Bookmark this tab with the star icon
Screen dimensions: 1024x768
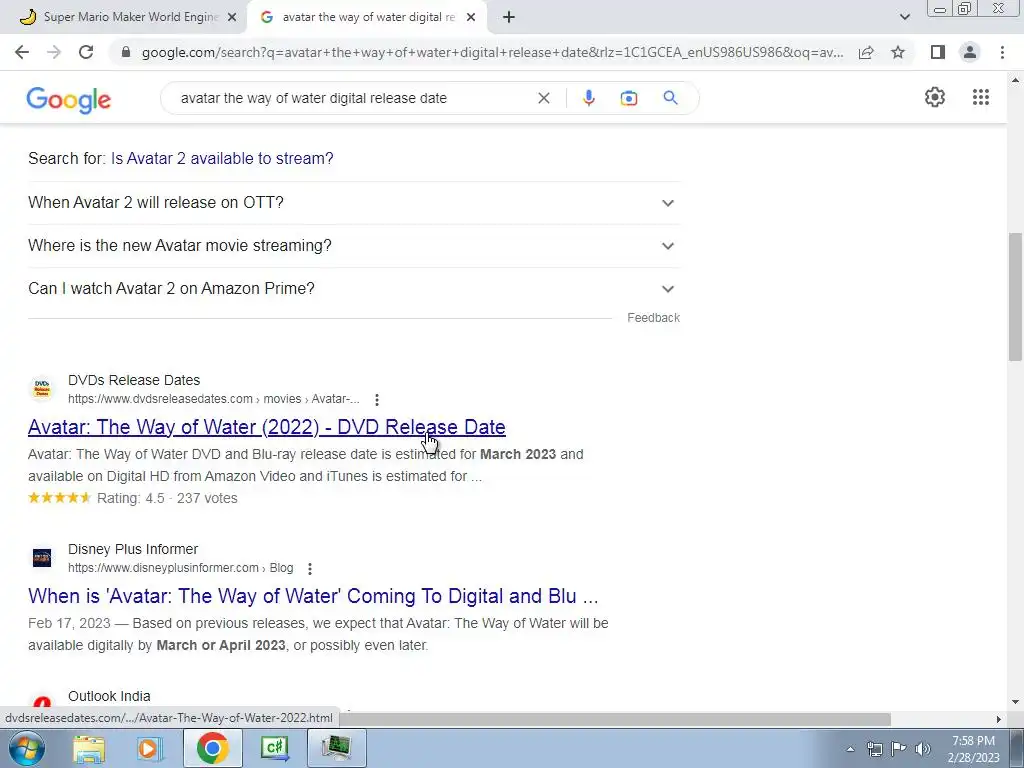pos(898,52)
